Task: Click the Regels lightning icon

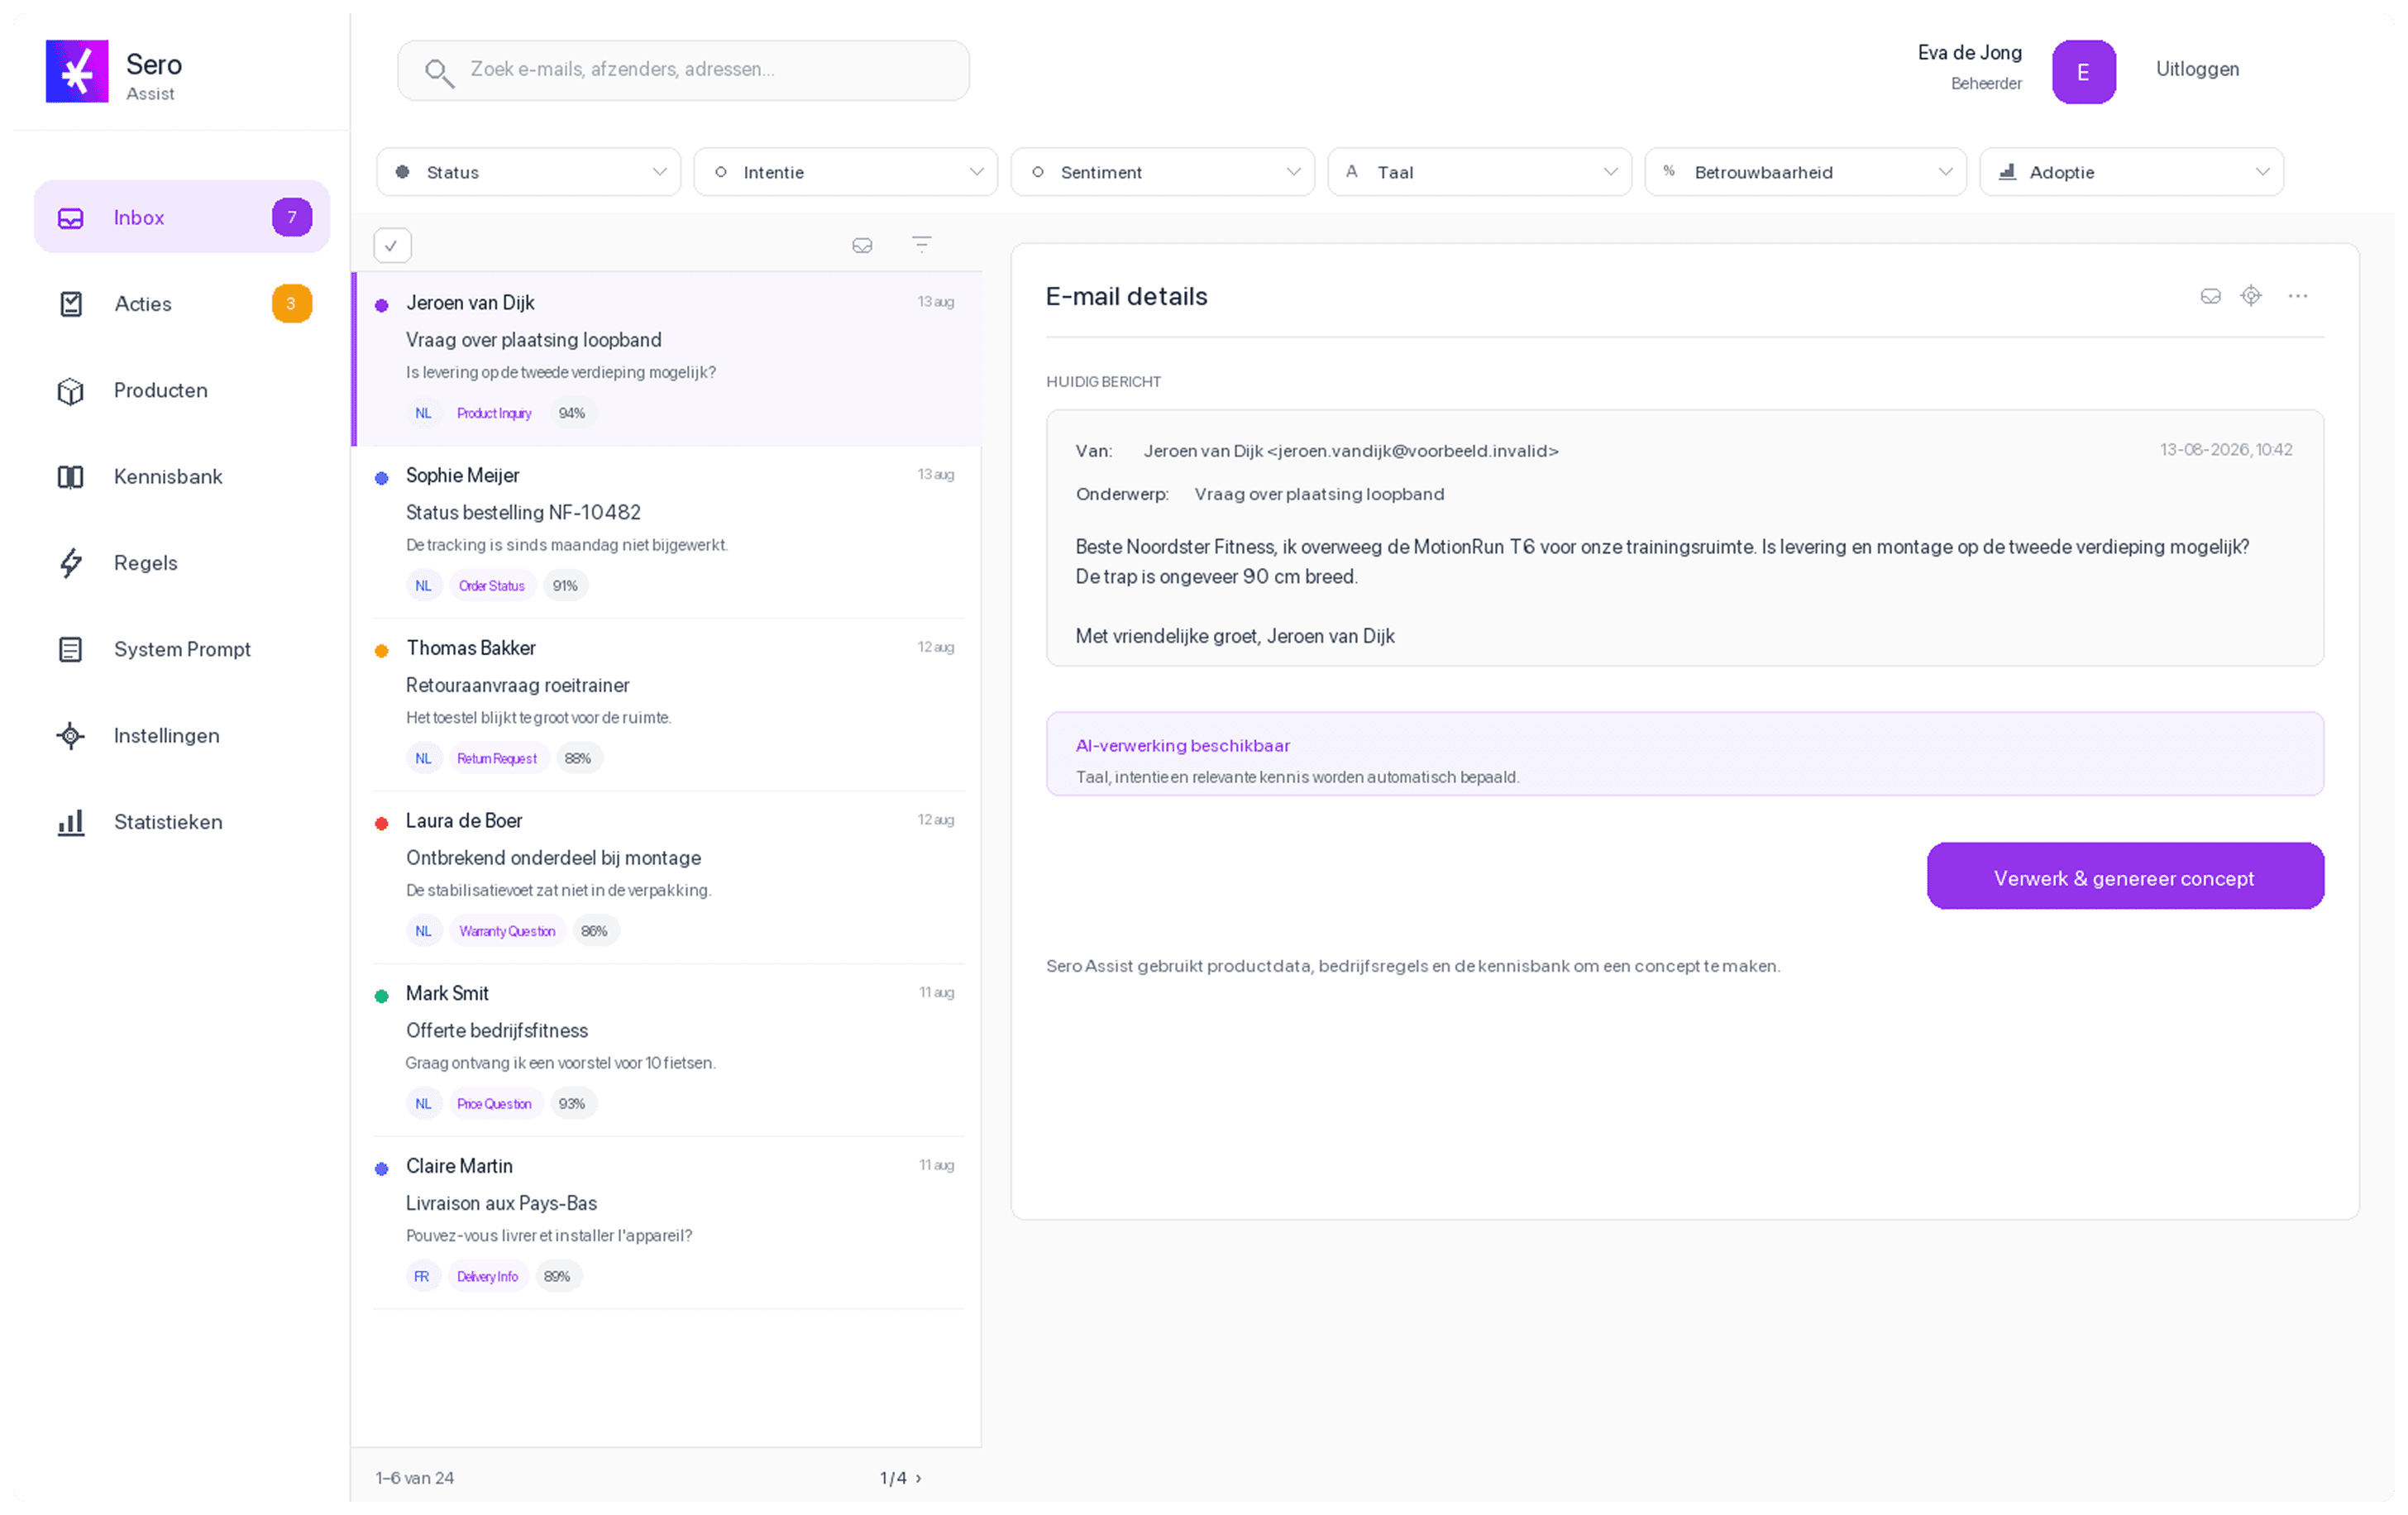Action: 70,563
